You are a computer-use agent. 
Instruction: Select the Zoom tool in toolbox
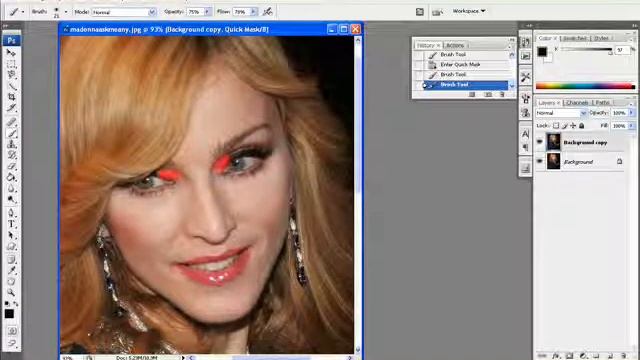tap(11, 292)
